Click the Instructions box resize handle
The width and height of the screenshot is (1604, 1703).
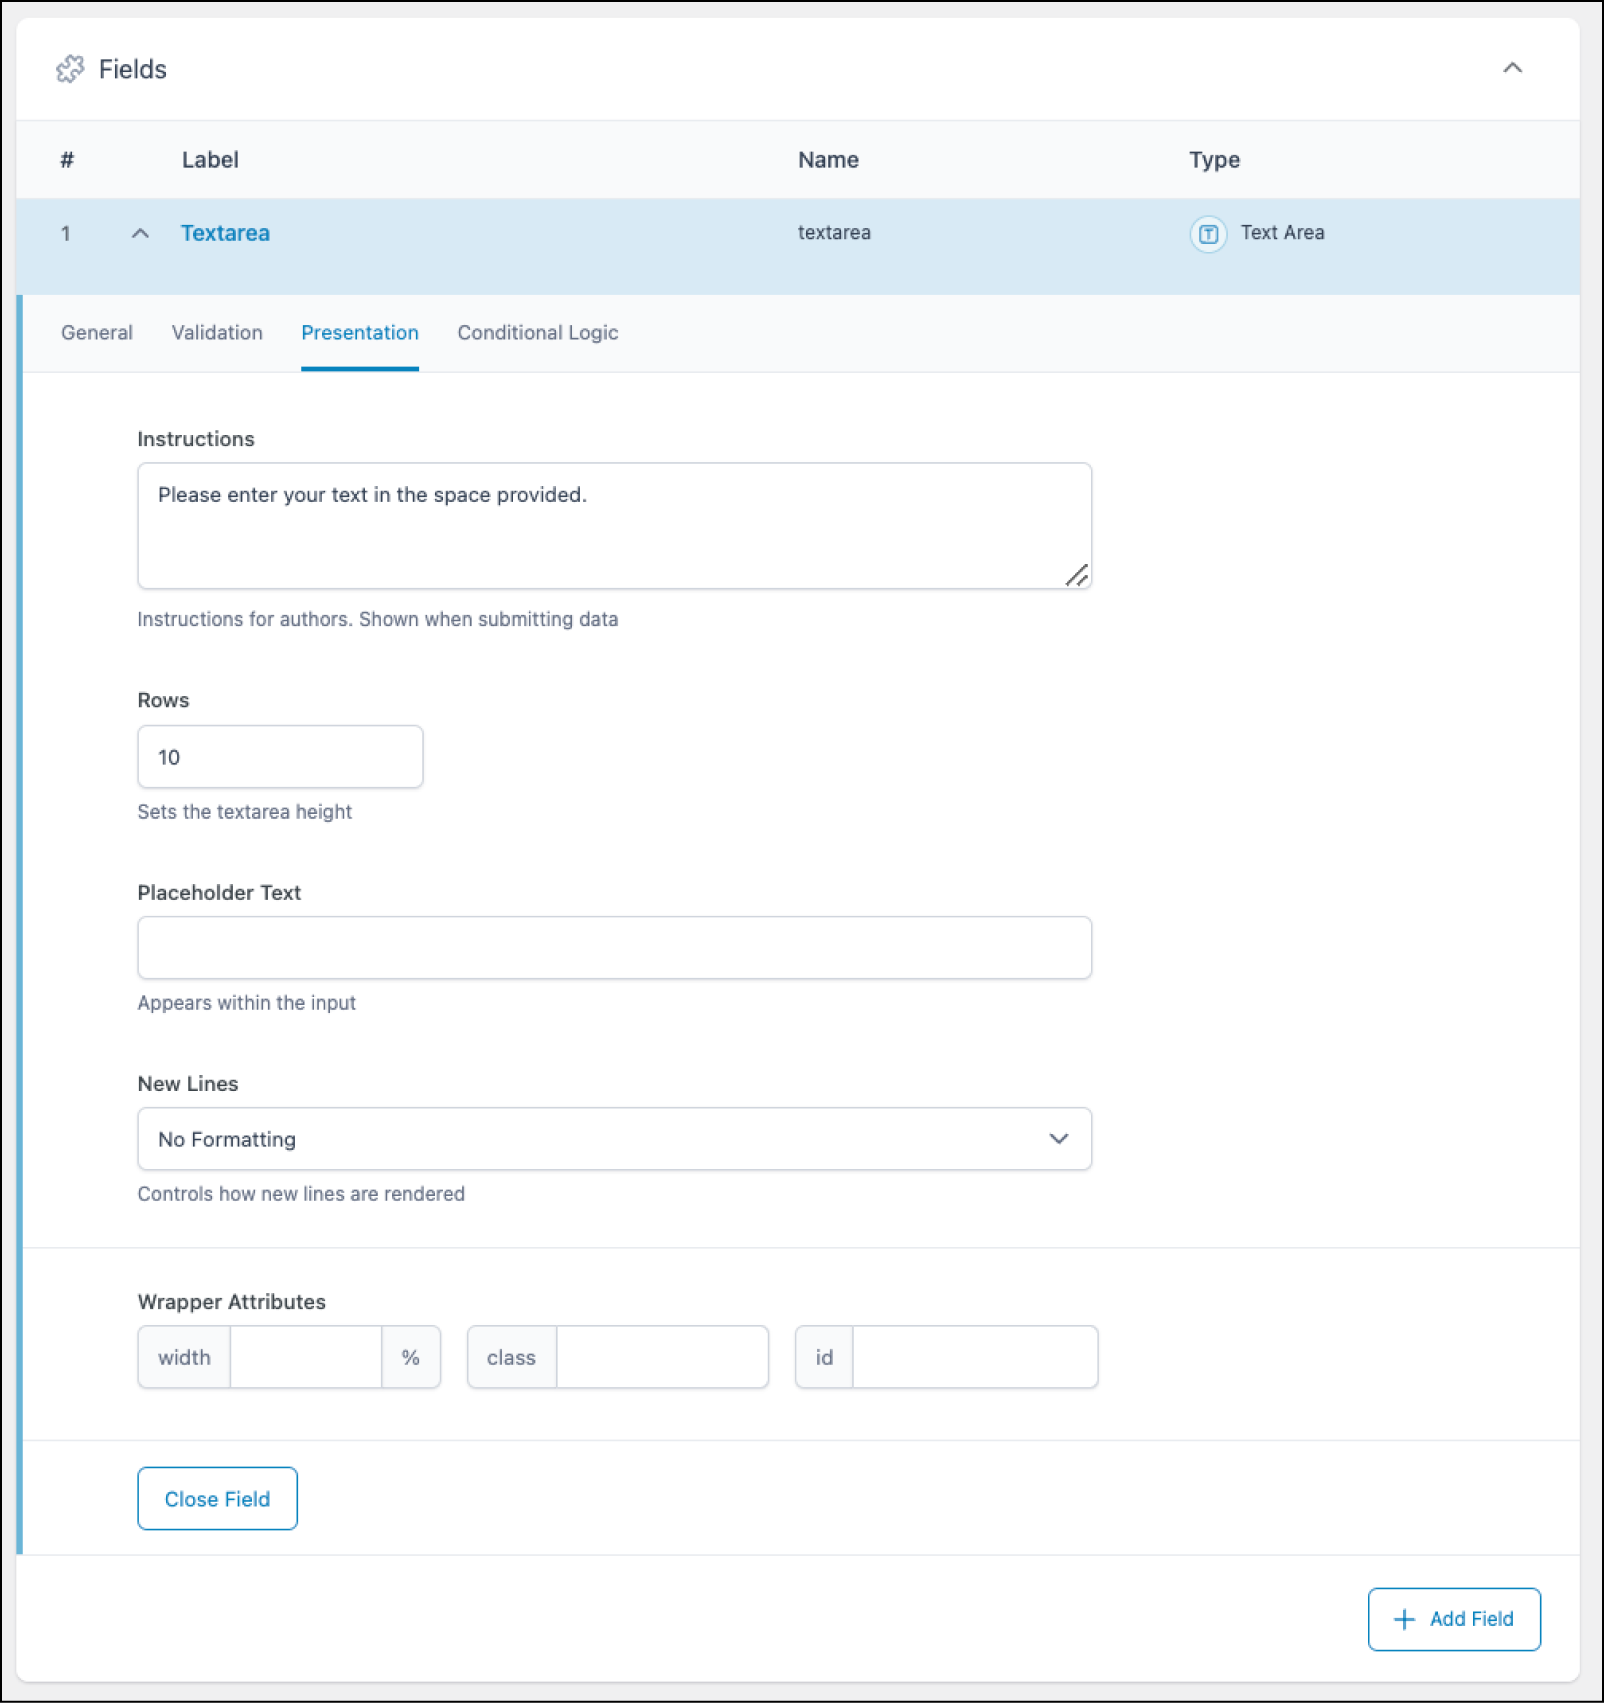coord(1077,575)
